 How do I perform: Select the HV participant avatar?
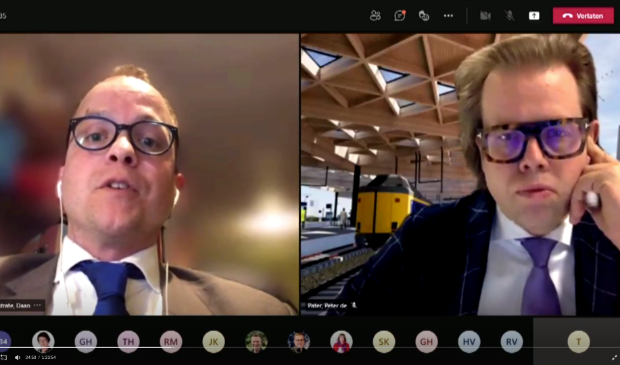click(x=469, y=342)
